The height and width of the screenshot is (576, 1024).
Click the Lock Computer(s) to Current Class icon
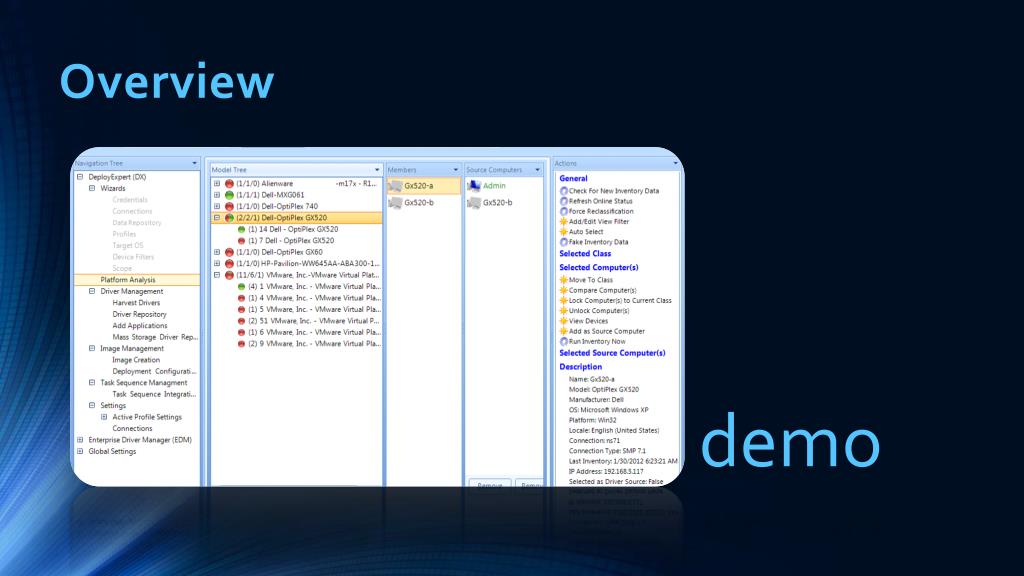coord(564,300)
